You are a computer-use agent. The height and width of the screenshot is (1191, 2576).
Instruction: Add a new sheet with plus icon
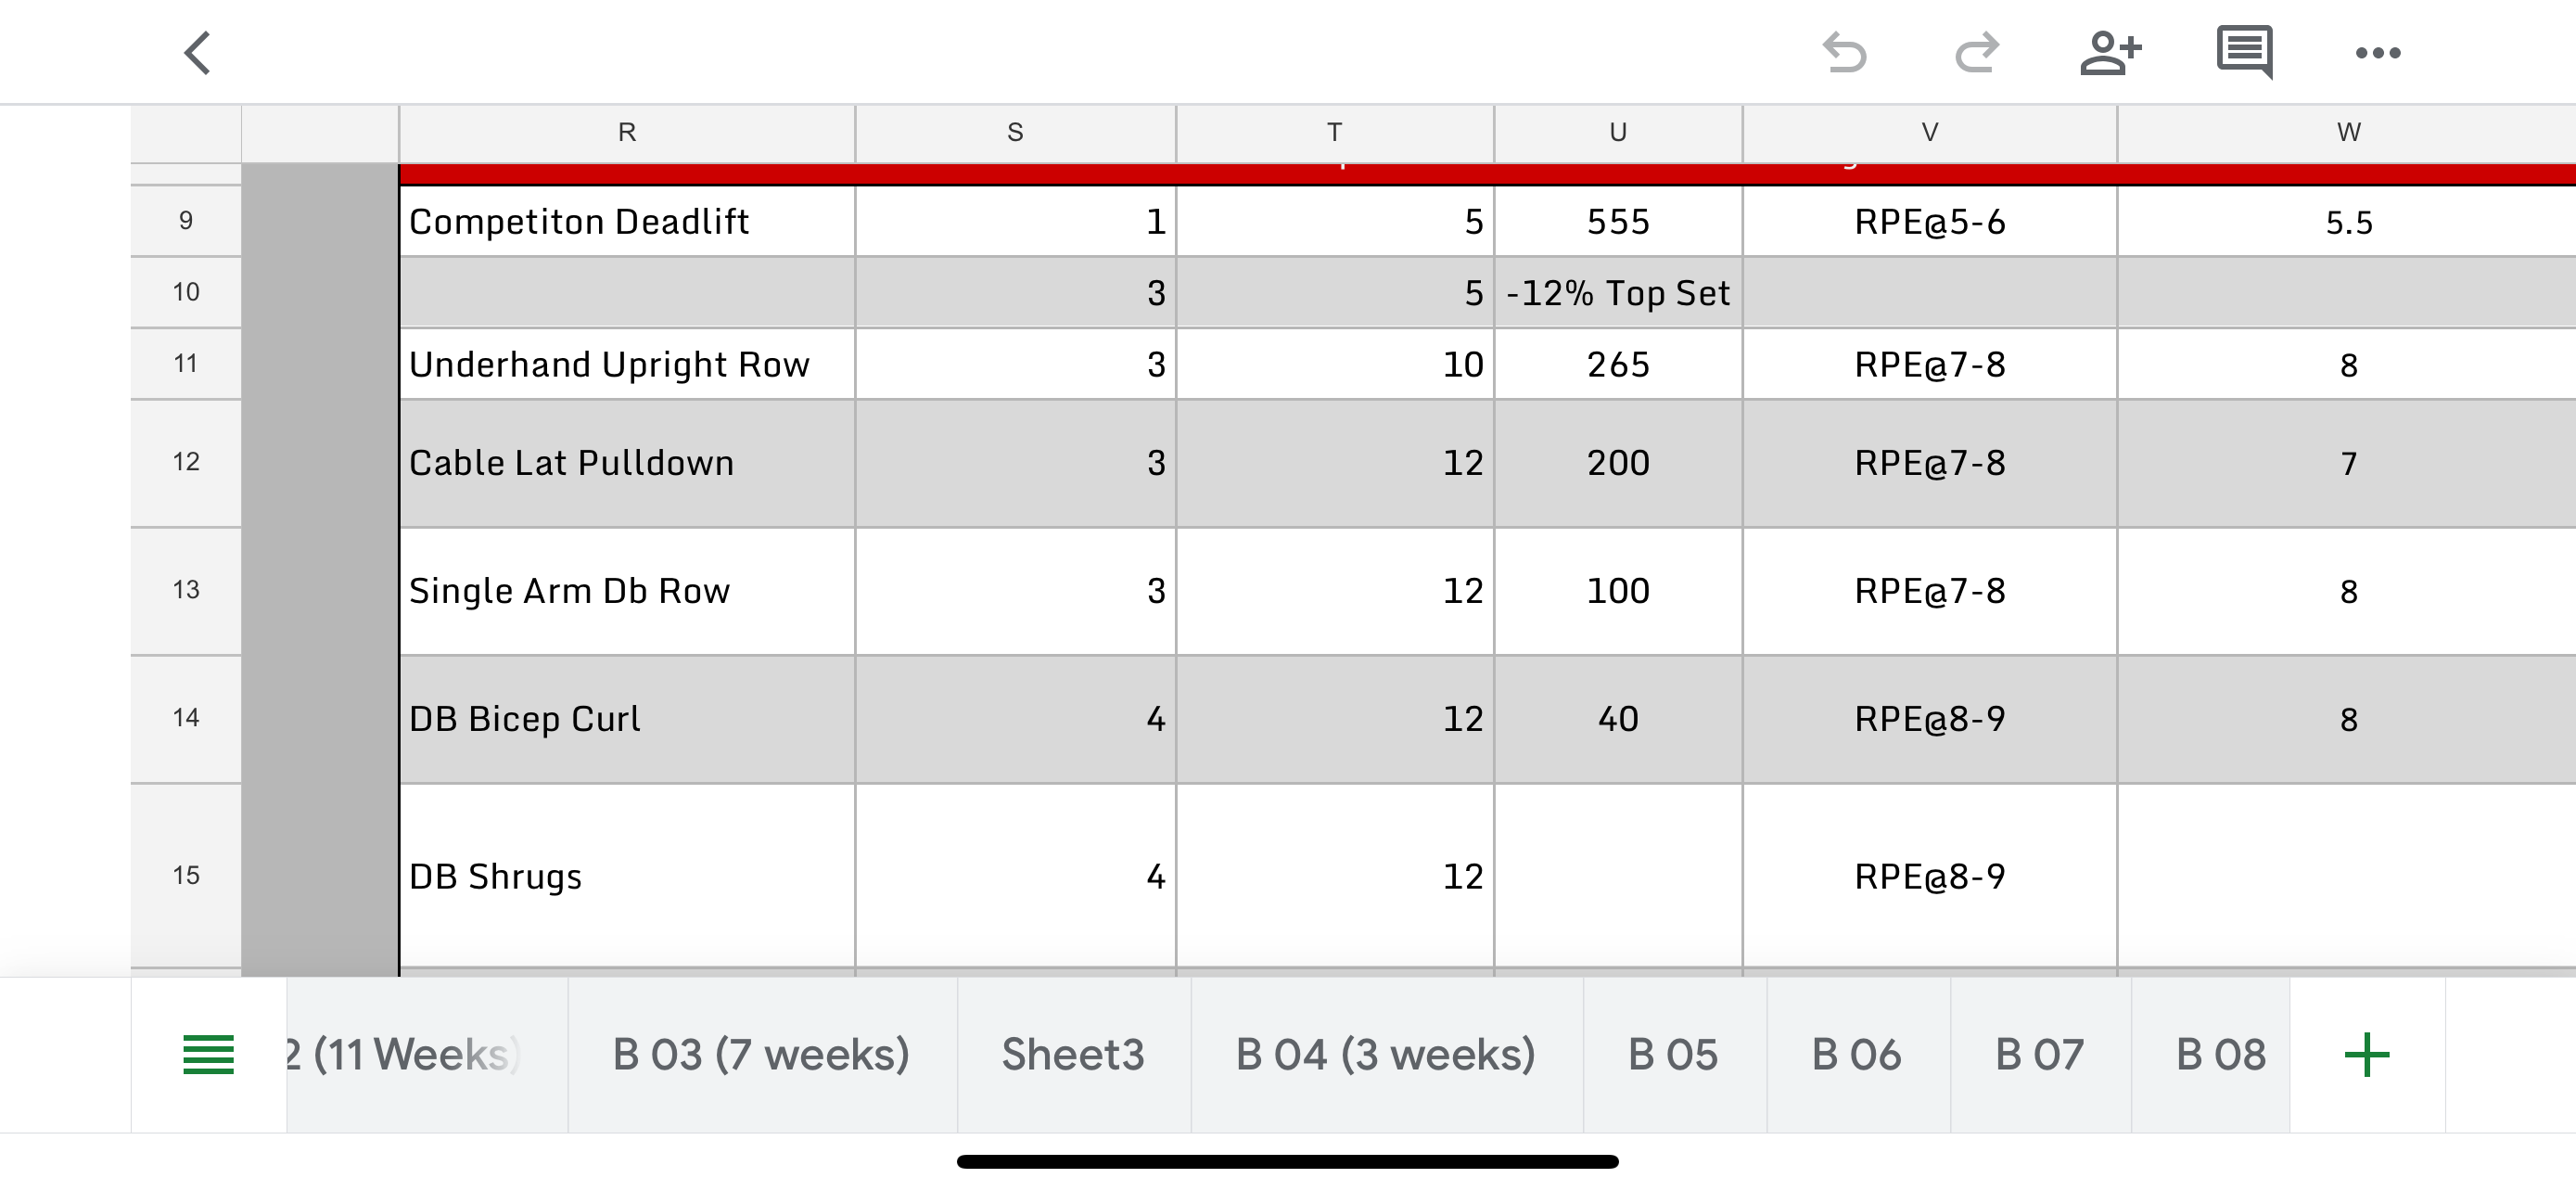pos(2366,1055)
